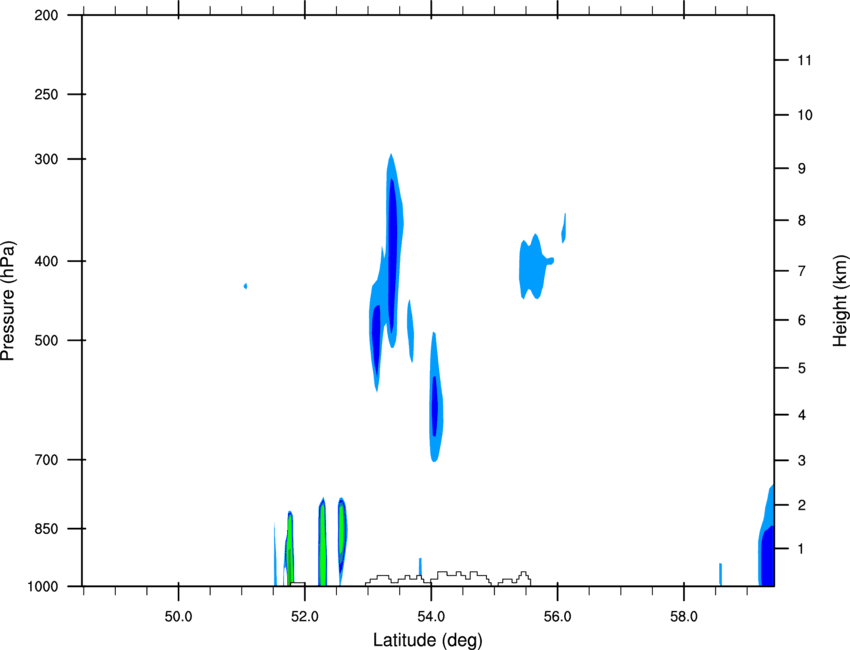Click the 9 km height tick label
This screenshot has height=650, width=850.
802,169
